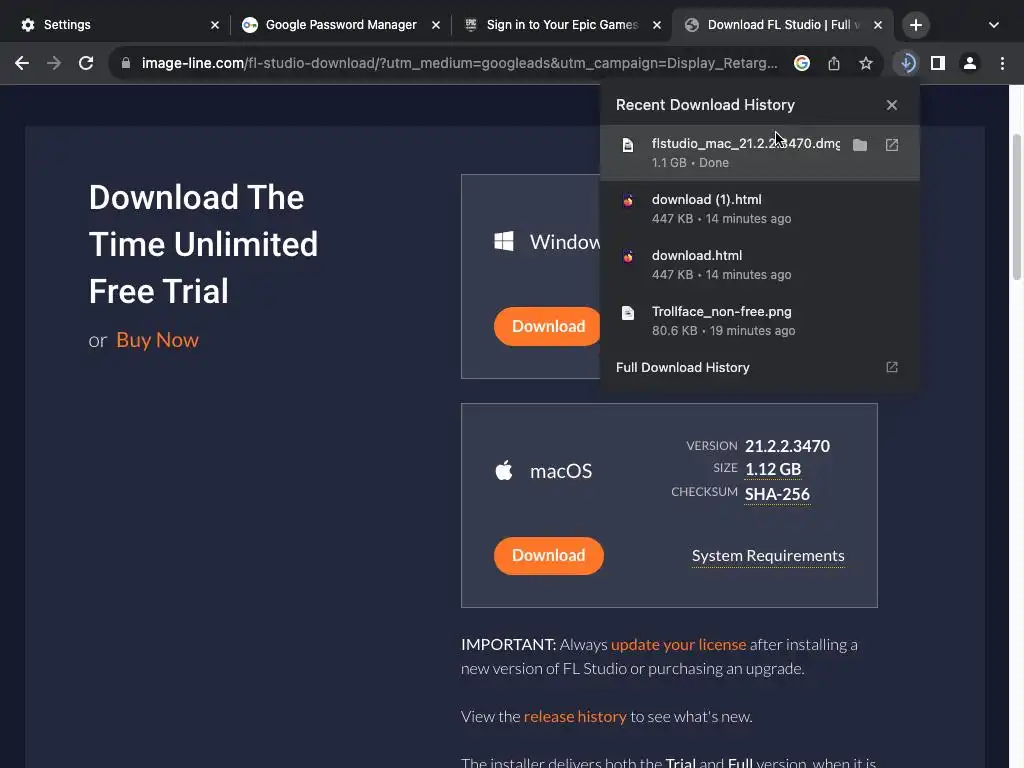
Task: Select the Download FL Studio tab
Action: pos(782,25)
